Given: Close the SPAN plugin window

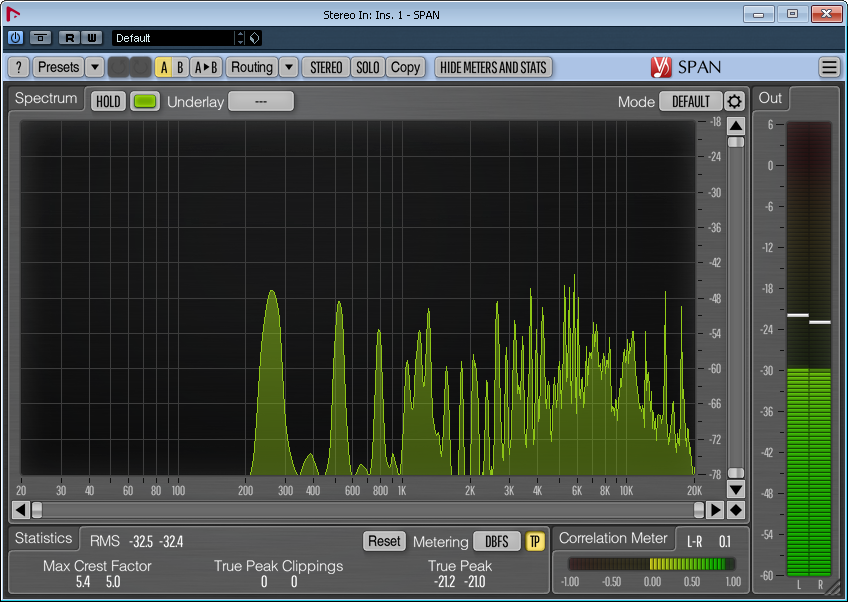Looking at the screenshot, I should tap(826, 14).
